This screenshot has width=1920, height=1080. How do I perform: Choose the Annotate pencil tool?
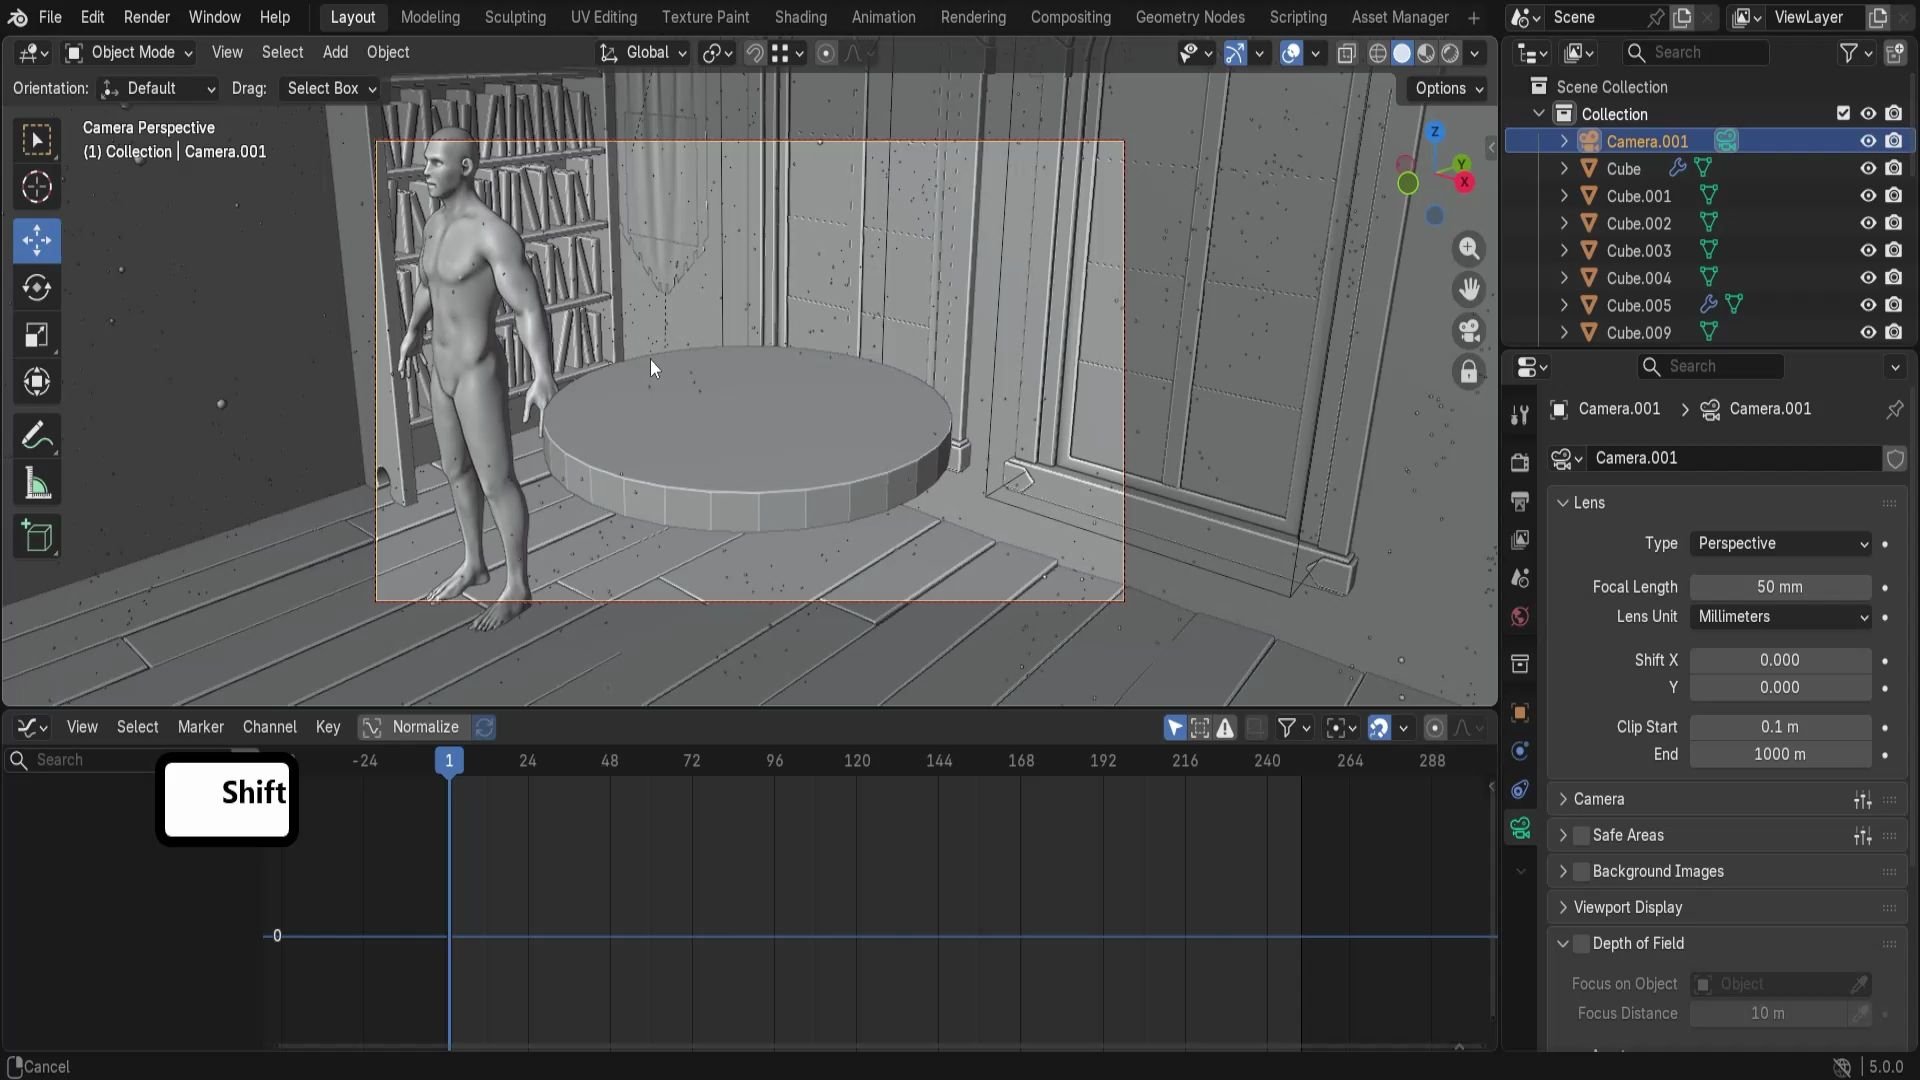click(37, 437)
